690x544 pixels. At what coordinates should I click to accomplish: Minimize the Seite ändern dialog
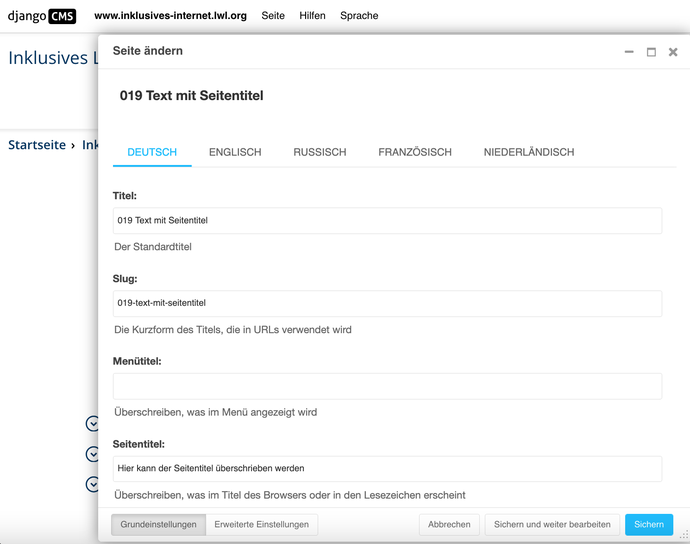coord(629,52)
